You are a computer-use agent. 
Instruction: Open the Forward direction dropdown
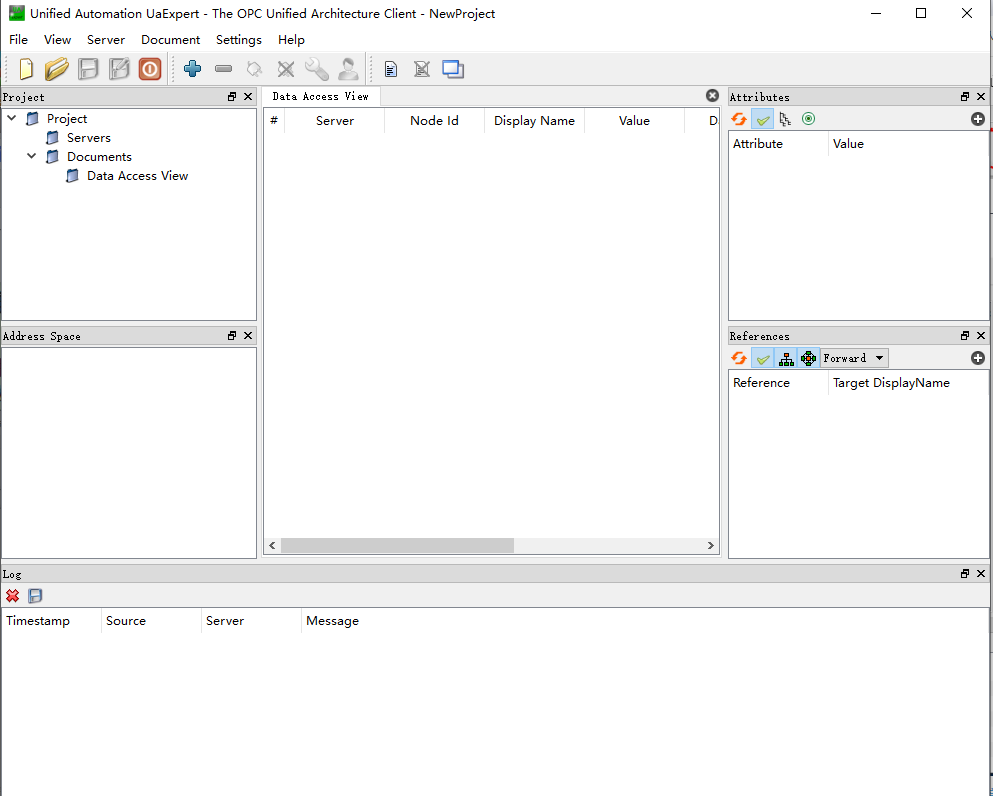pyautogui.click(x=853, y=358)
